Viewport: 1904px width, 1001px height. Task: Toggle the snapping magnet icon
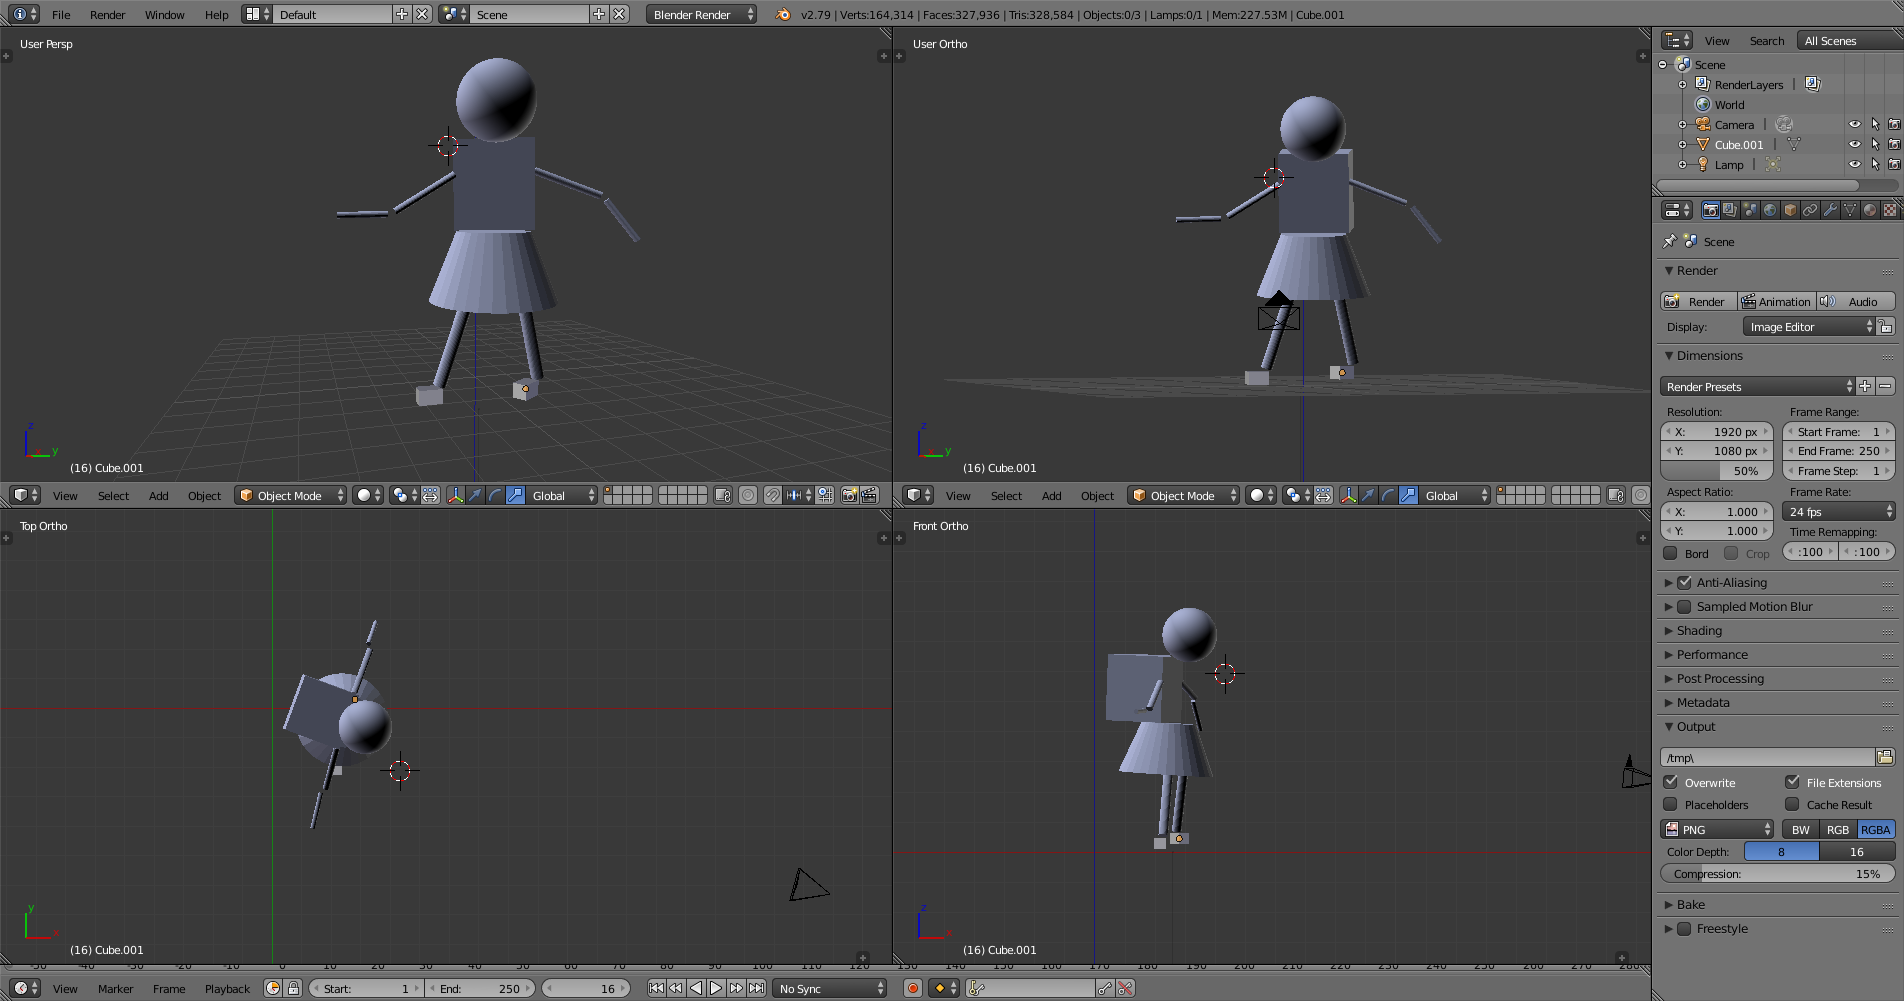point(771,495)
